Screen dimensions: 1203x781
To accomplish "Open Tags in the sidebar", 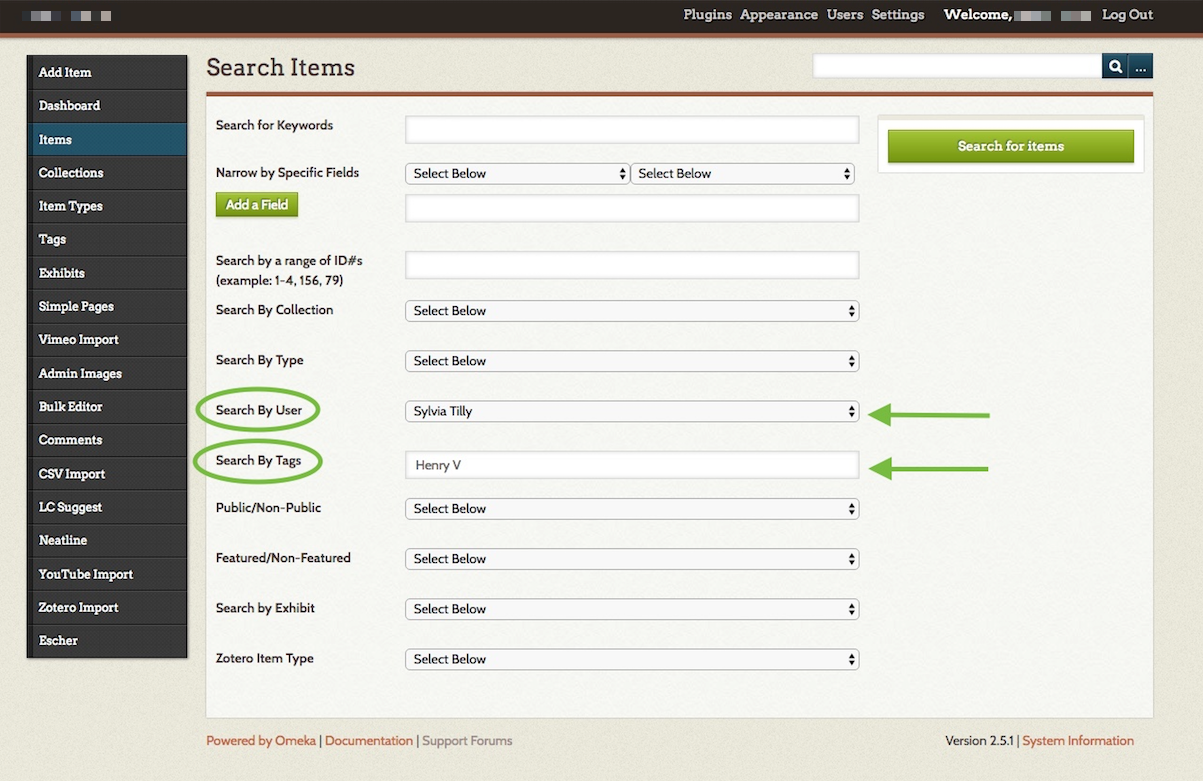I will point(107,239).
